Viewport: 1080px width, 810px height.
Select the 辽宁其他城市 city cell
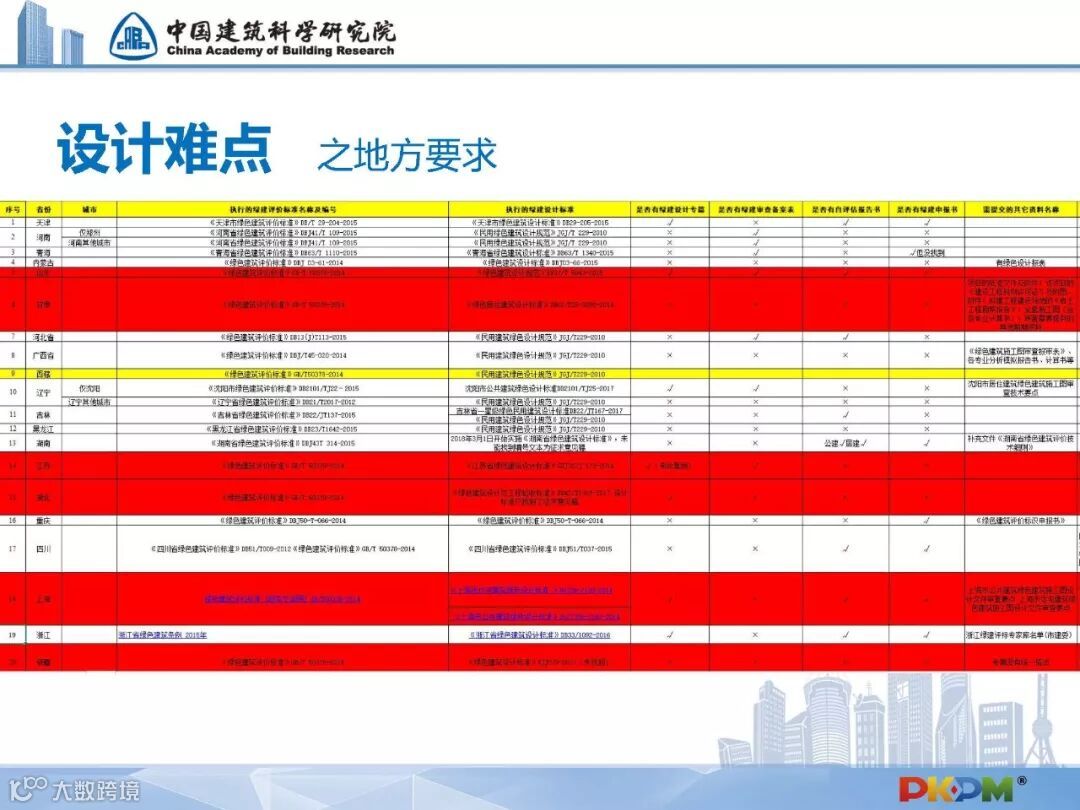90,402
